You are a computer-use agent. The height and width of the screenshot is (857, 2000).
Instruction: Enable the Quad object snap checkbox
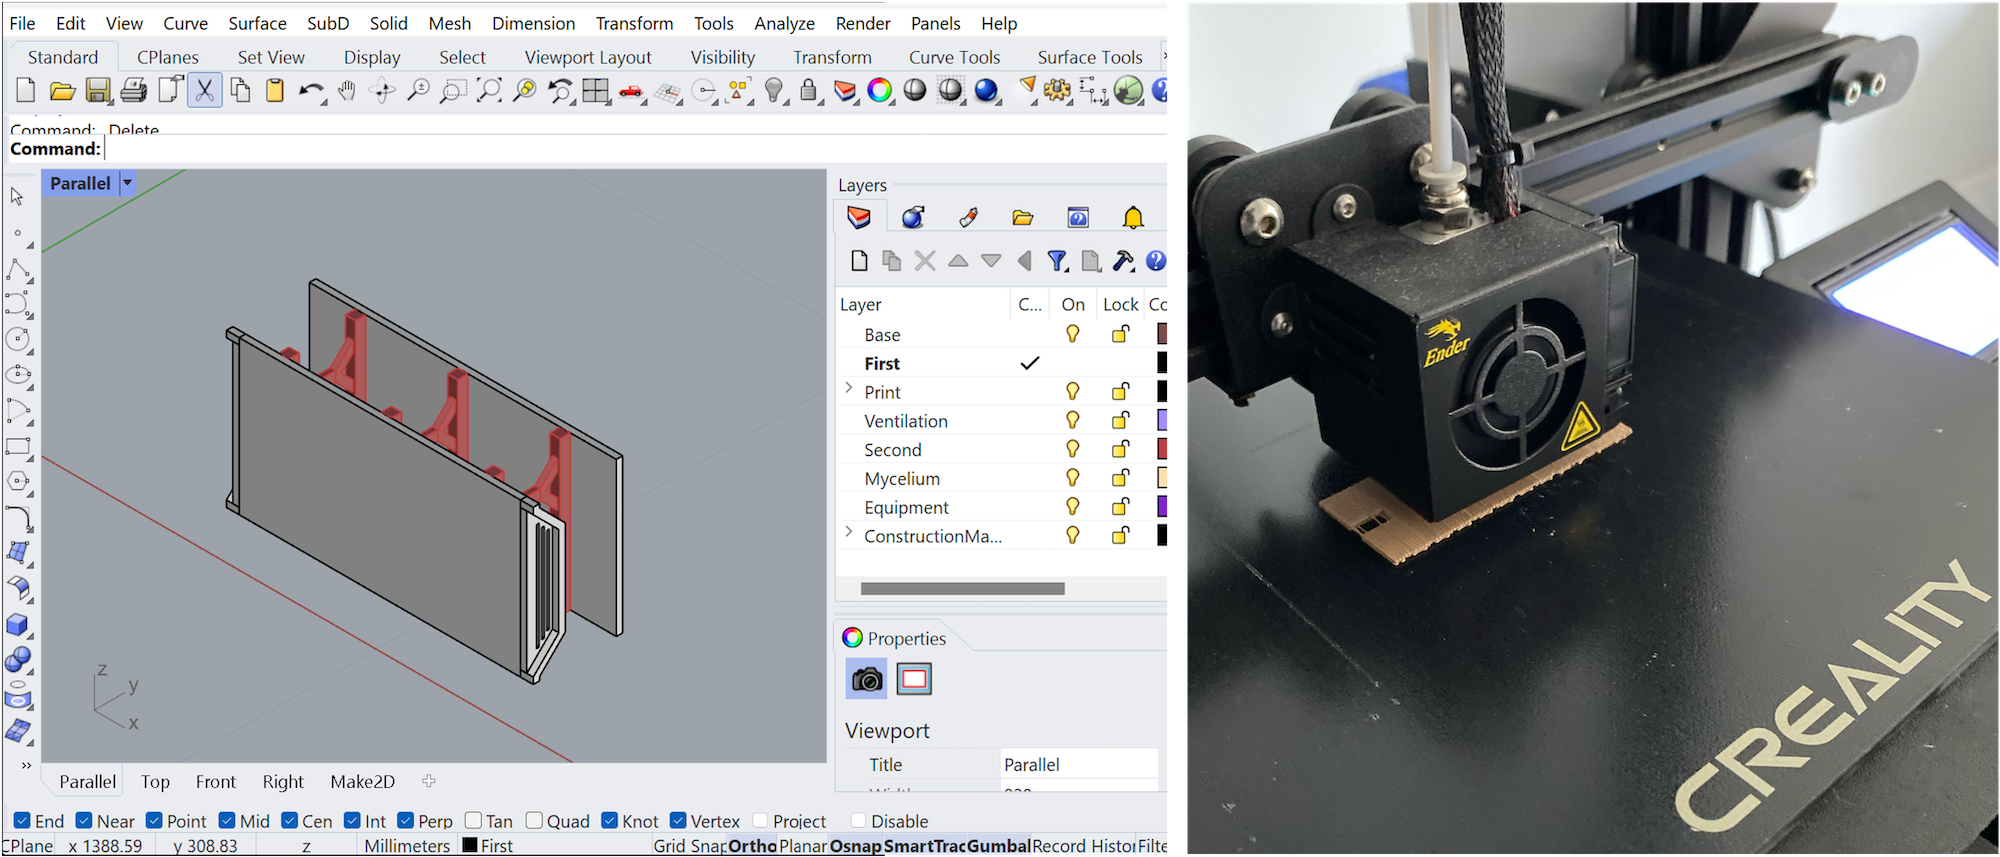point(534,821)
